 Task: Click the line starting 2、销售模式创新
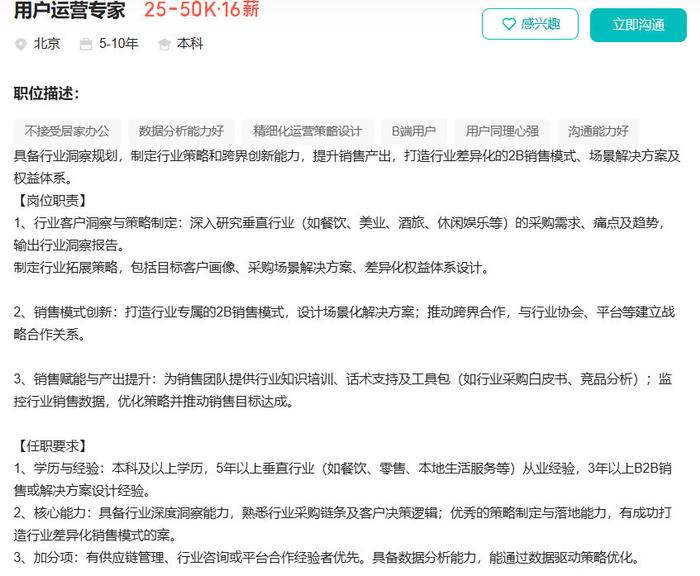pos(344,312)
